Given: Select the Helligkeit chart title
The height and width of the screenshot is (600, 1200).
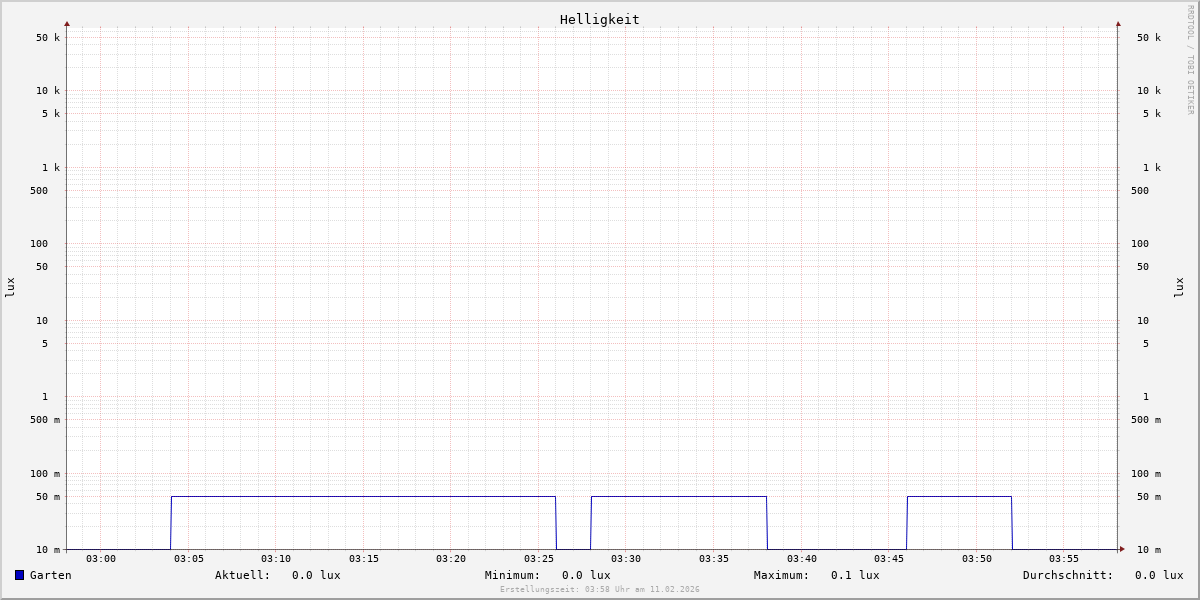Looking at the screenshot, I should pos(599,19).
